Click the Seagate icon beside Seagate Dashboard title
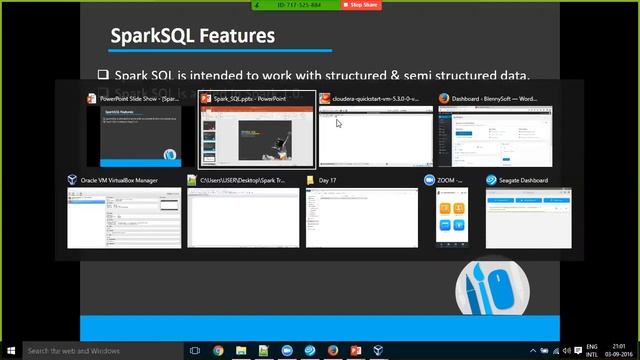This screenshot has width=640, height=360. (x=491, y=180)
